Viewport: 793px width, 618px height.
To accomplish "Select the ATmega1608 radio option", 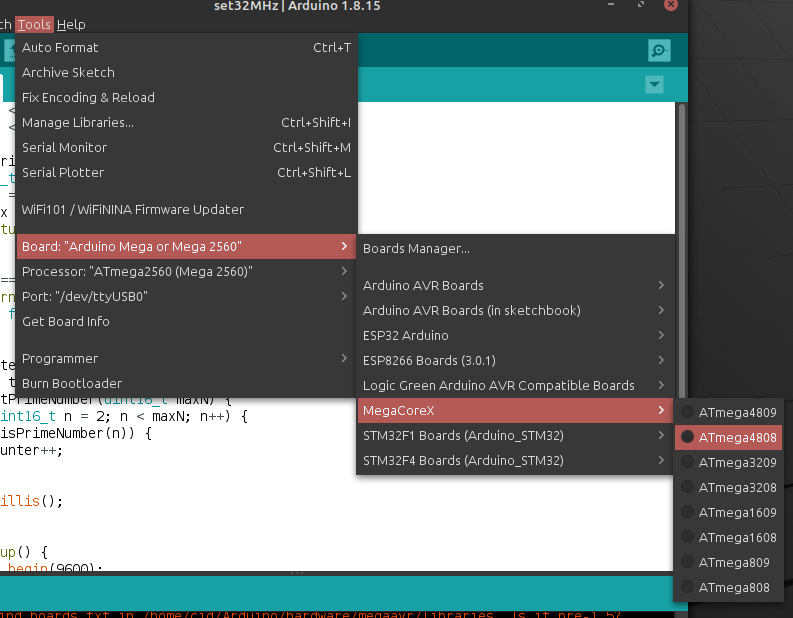I will click(729, 537).
